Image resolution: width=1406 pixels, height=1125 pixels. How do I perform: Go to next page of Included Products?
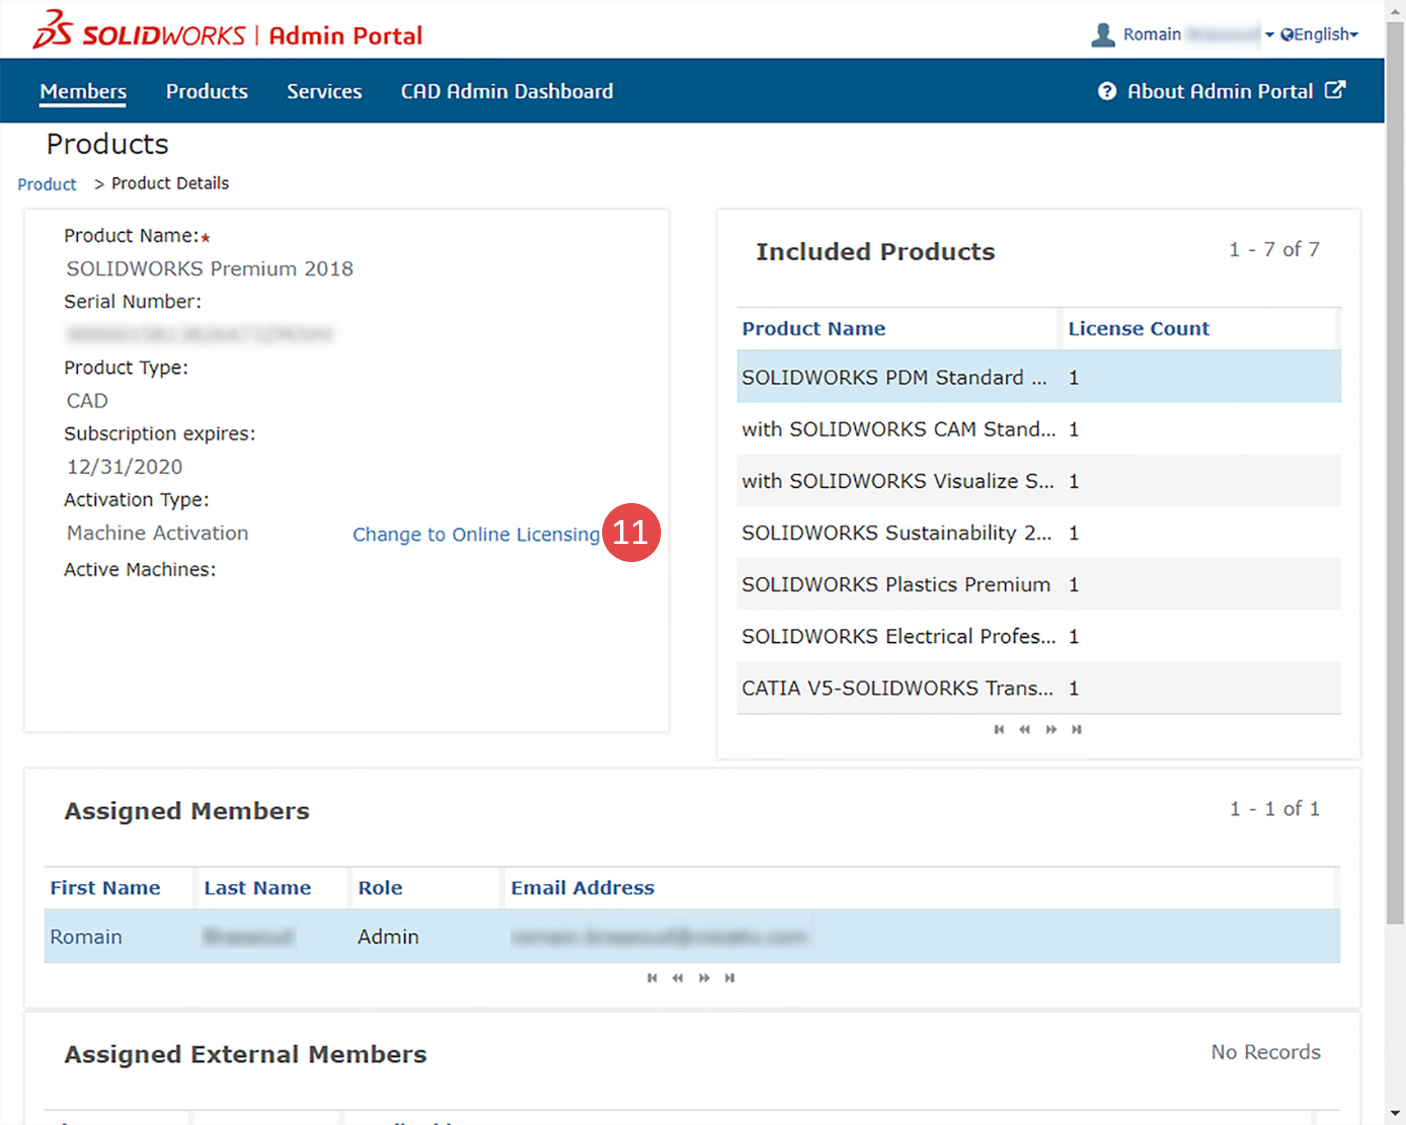(x=1051, y=729)
